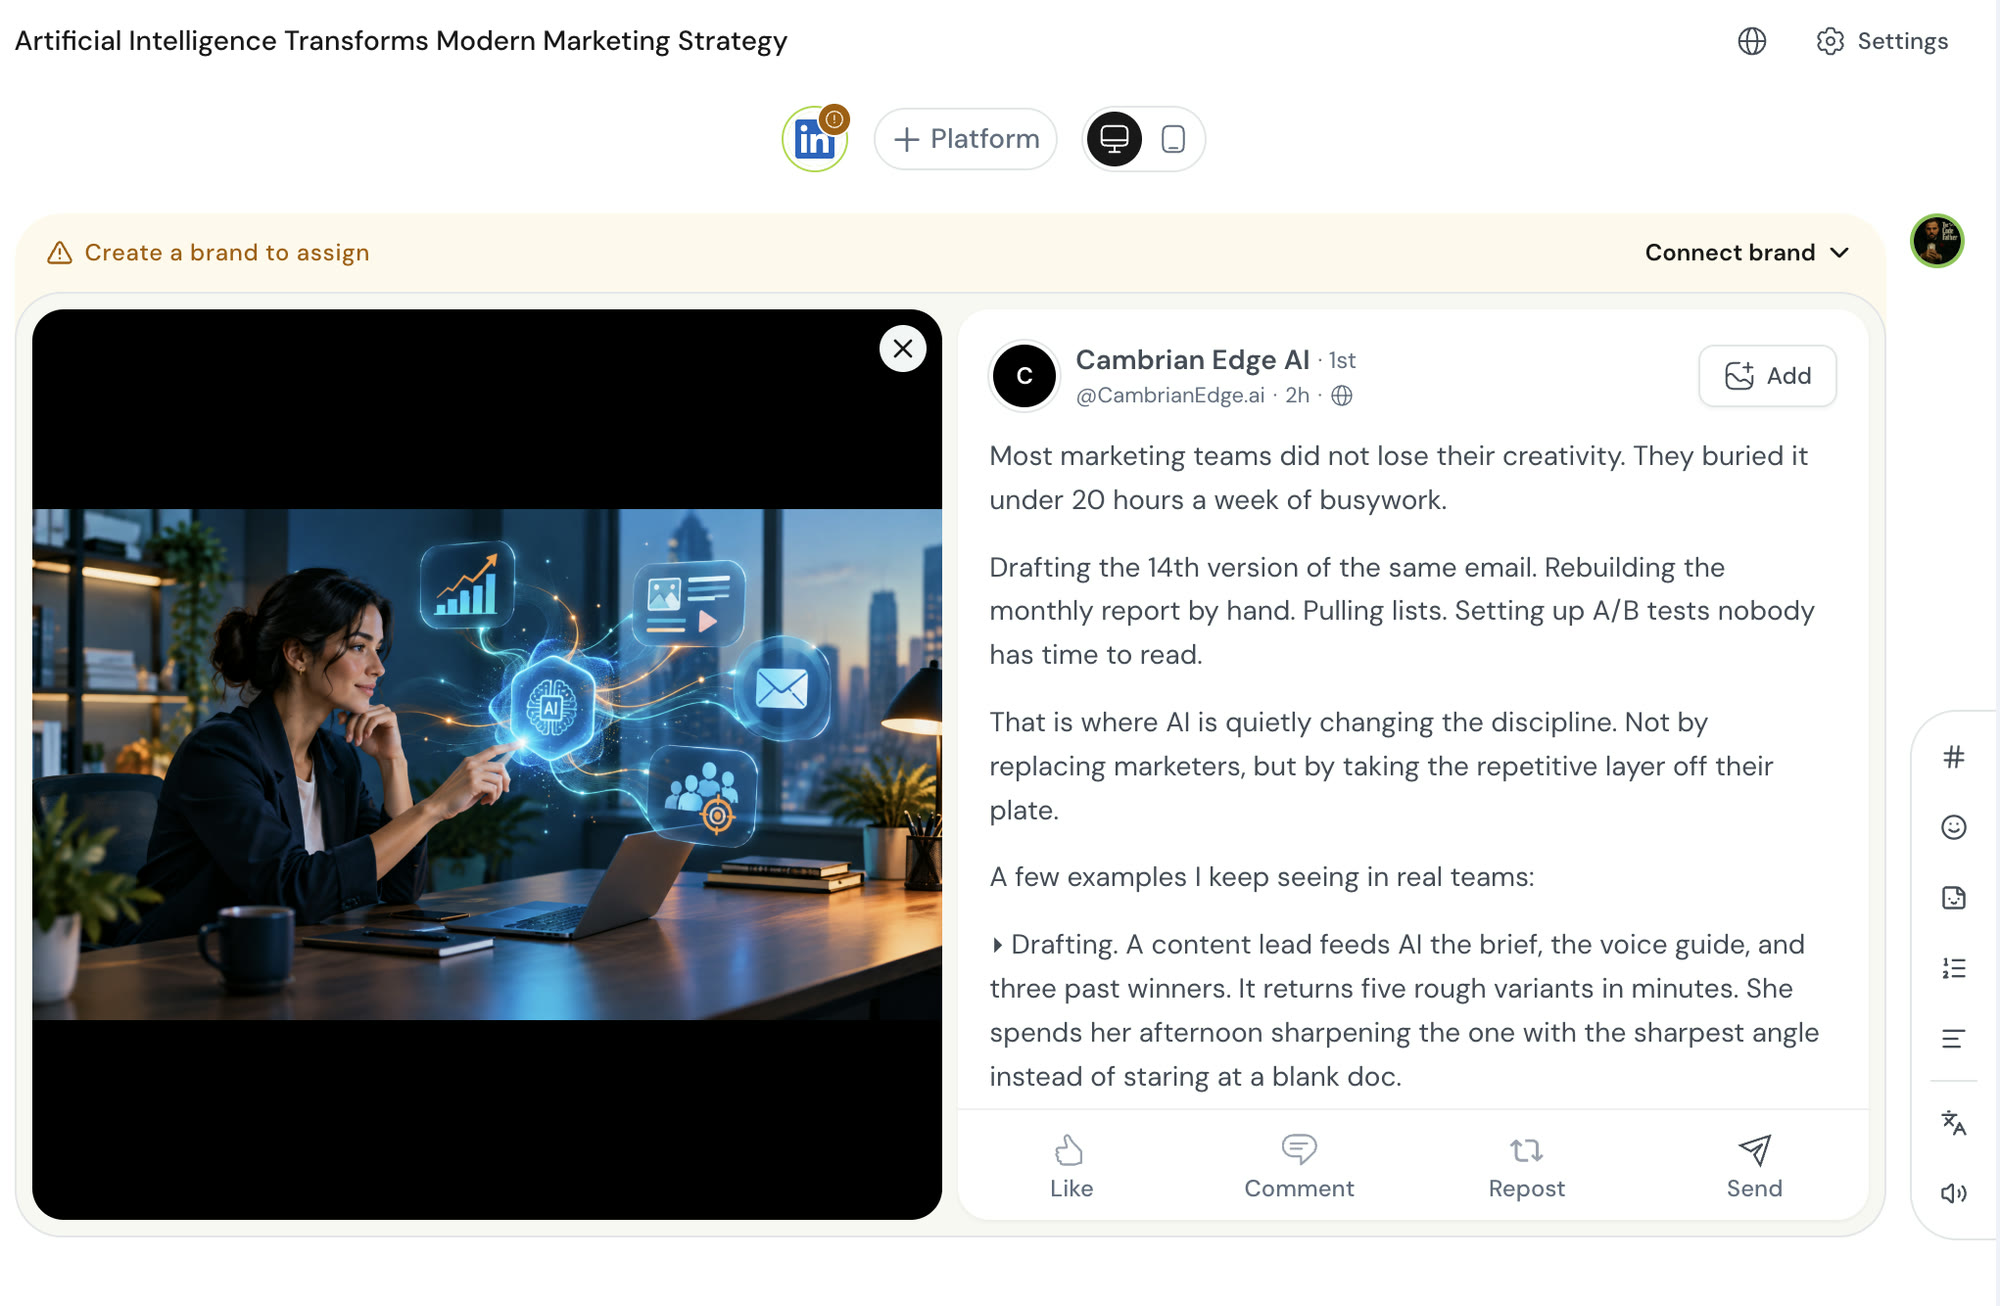The image size is (2000, 1306).
Task: Click the bullet paragraph 'Drafting. A content lead'
Action: [1404, 1010]
